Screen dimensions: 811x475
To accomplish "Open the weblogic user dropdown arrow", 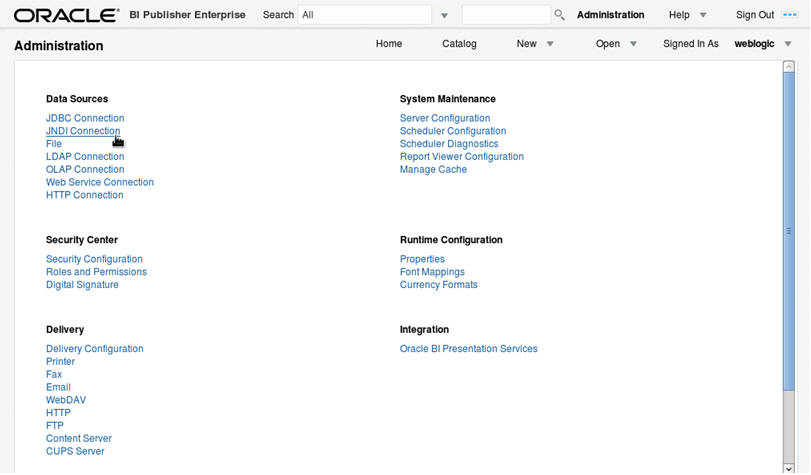I will coord(788,44).
